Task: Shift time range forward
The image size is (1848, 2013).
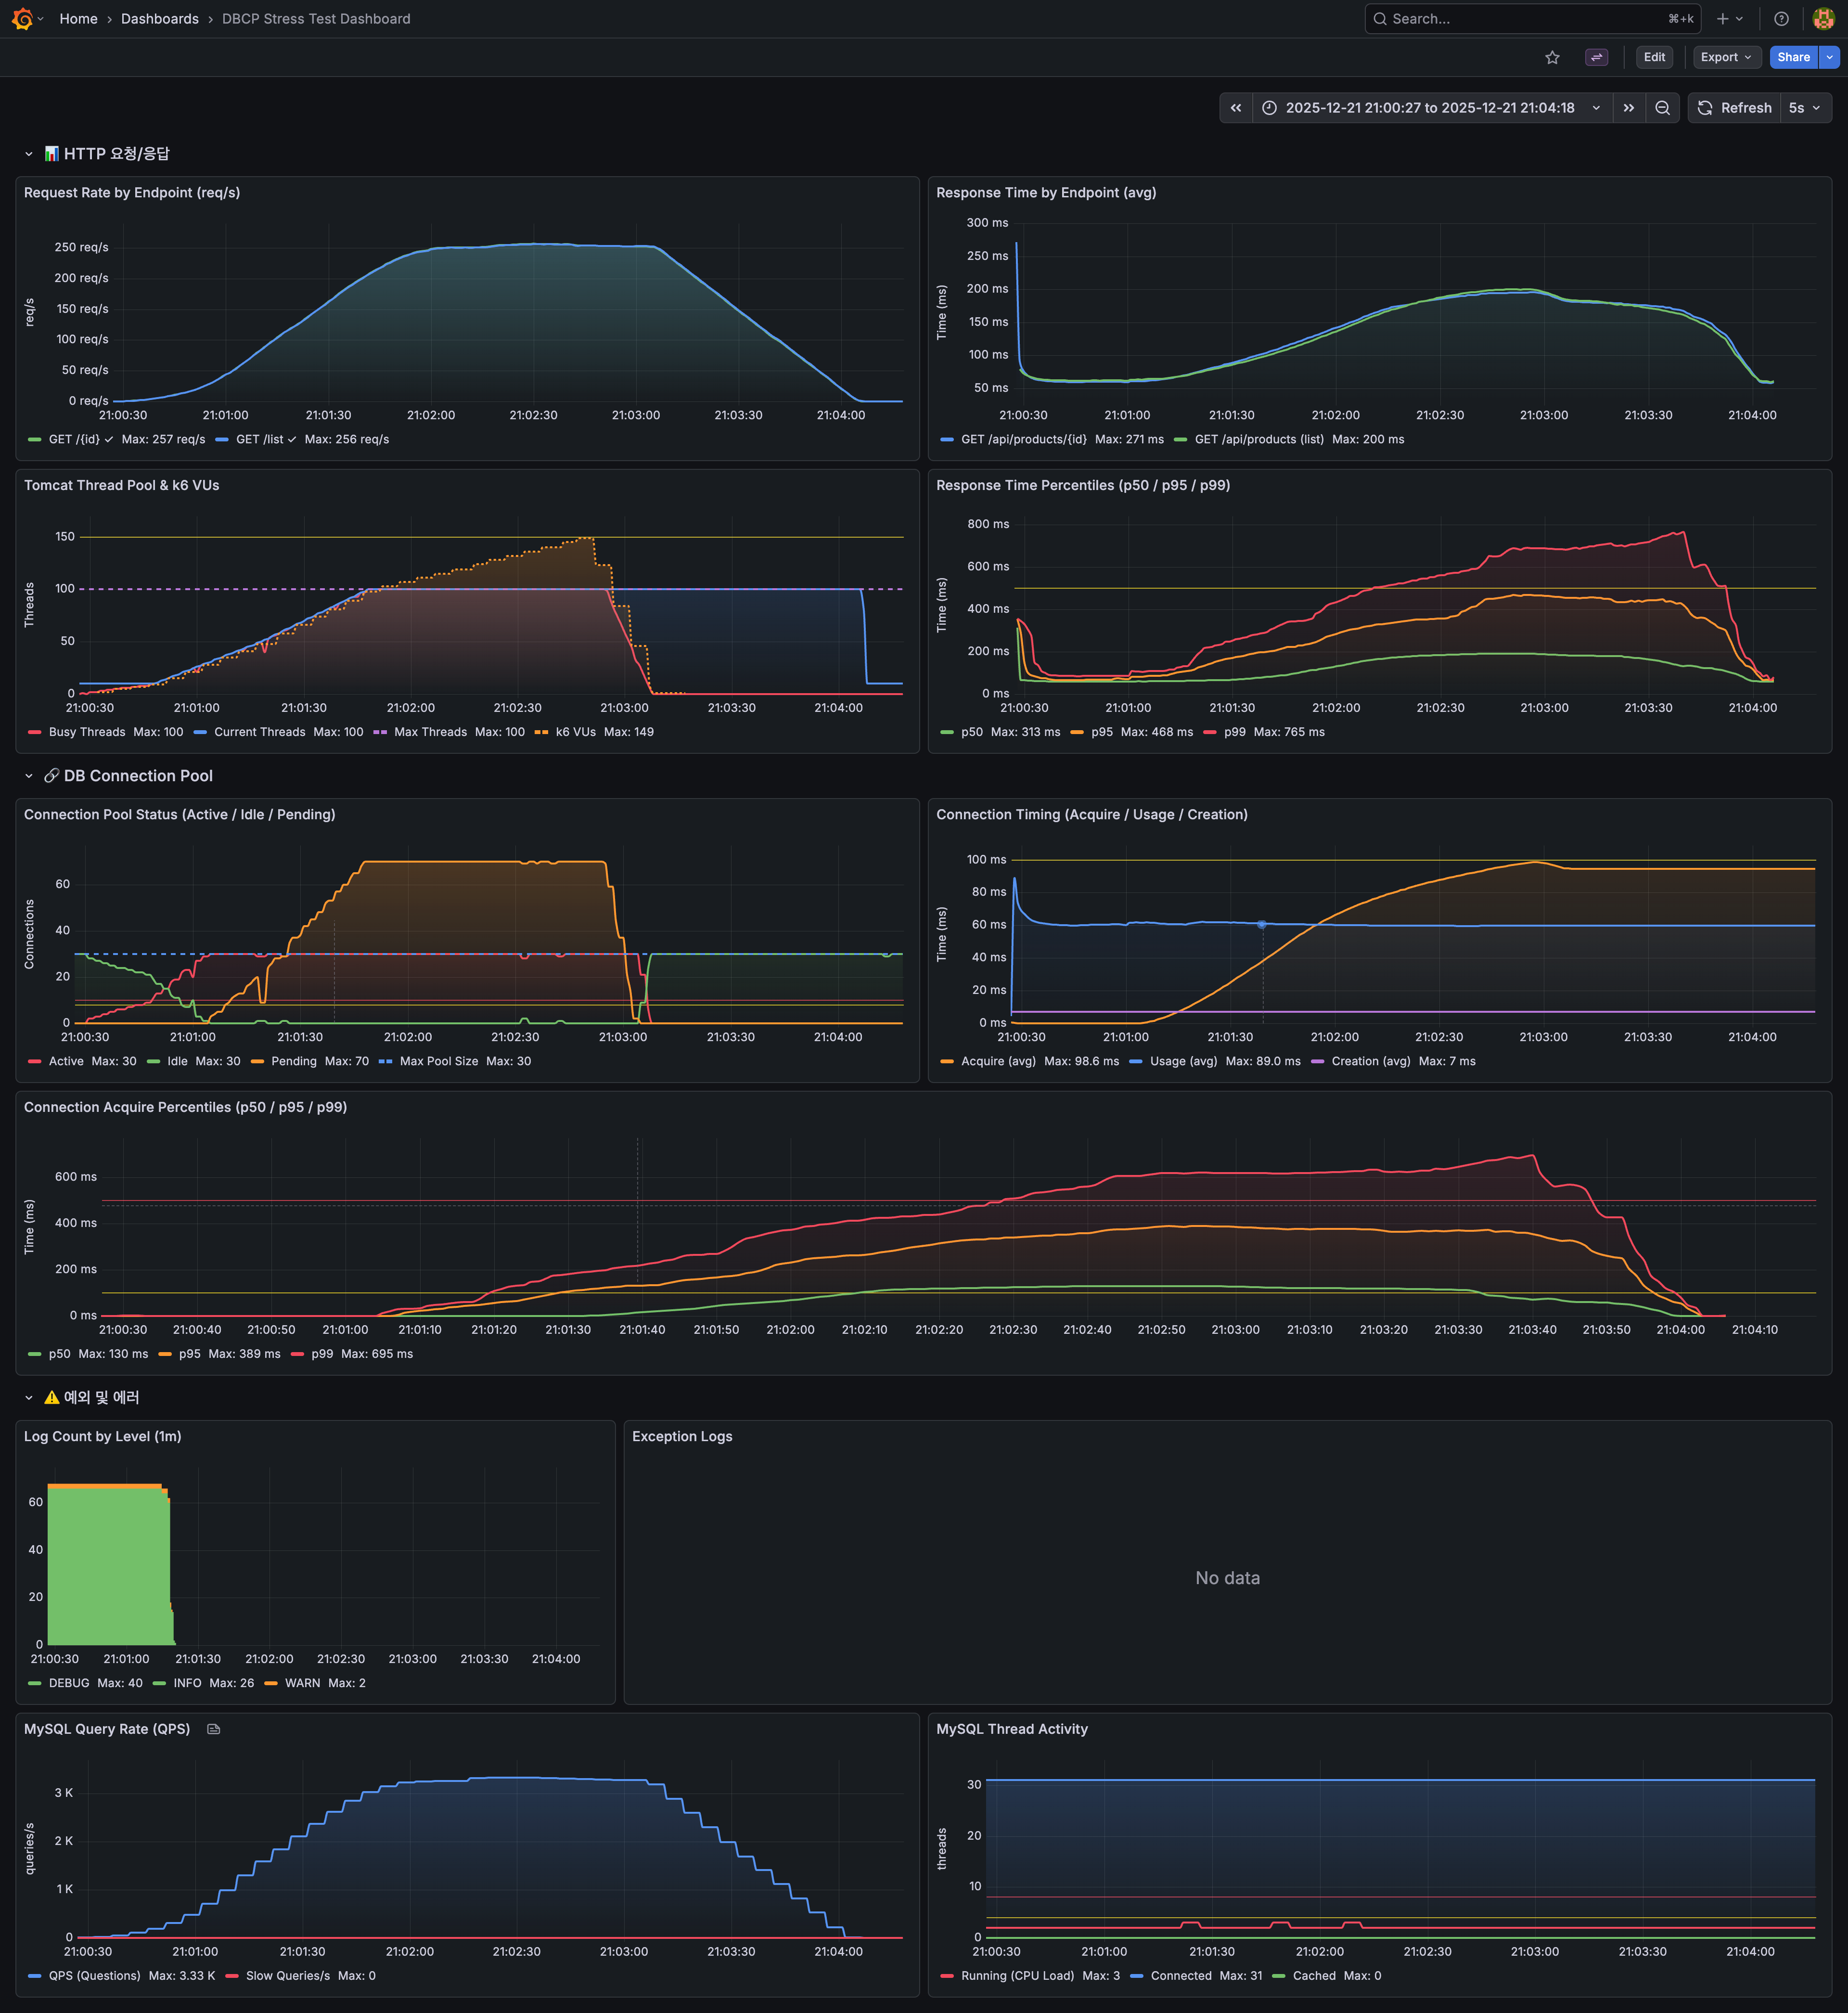Action: (x=1629, y=108)
